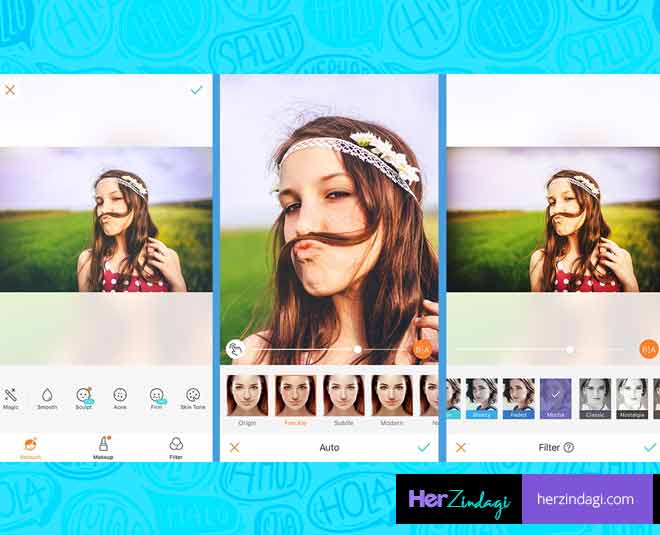Confirm Auto edit with the checkmark
Screen dimensions: 660x535
pos(424,447)
